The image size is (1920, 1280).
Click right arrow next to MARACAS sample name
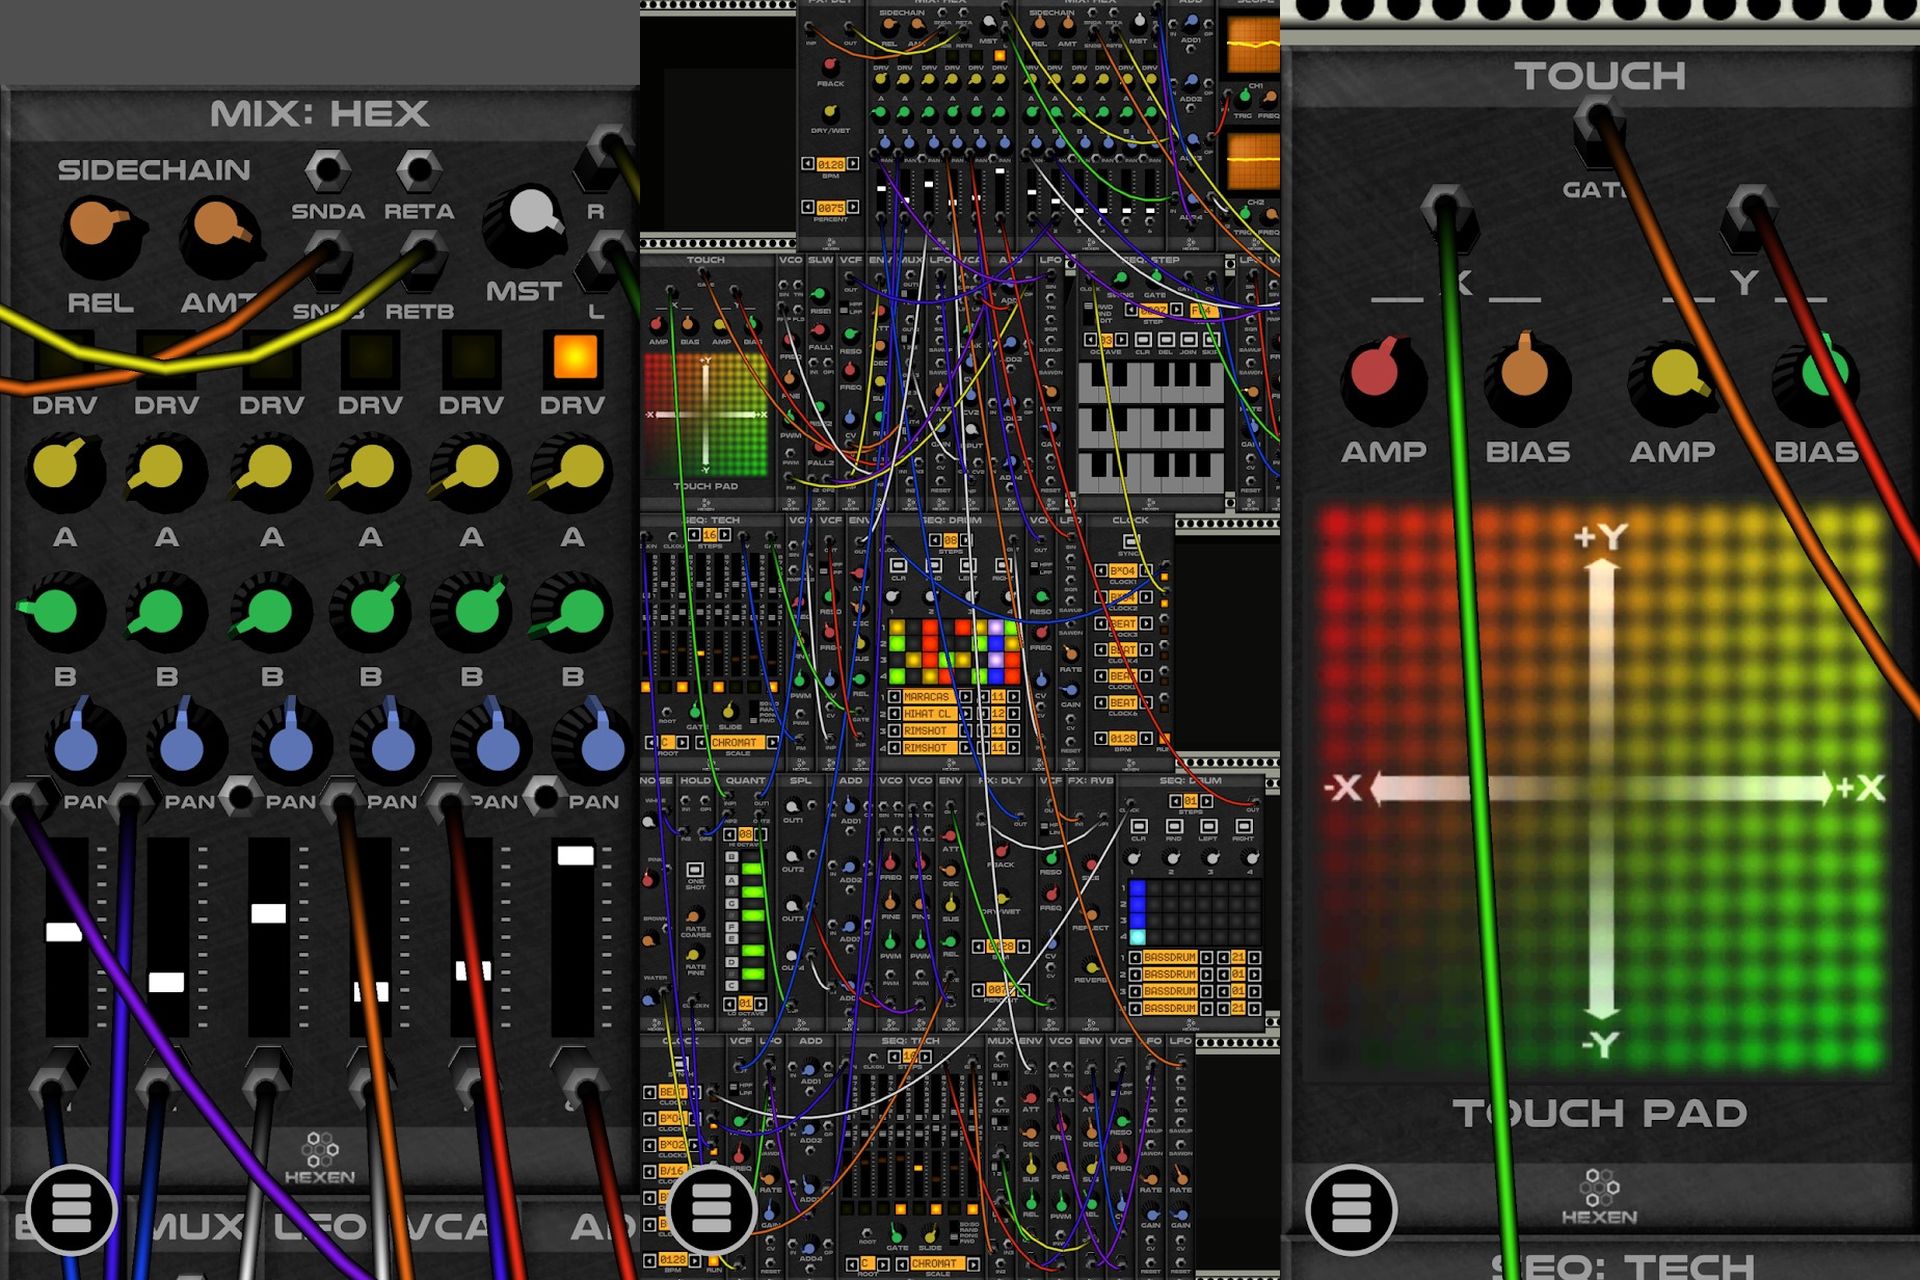pos(966,697)
